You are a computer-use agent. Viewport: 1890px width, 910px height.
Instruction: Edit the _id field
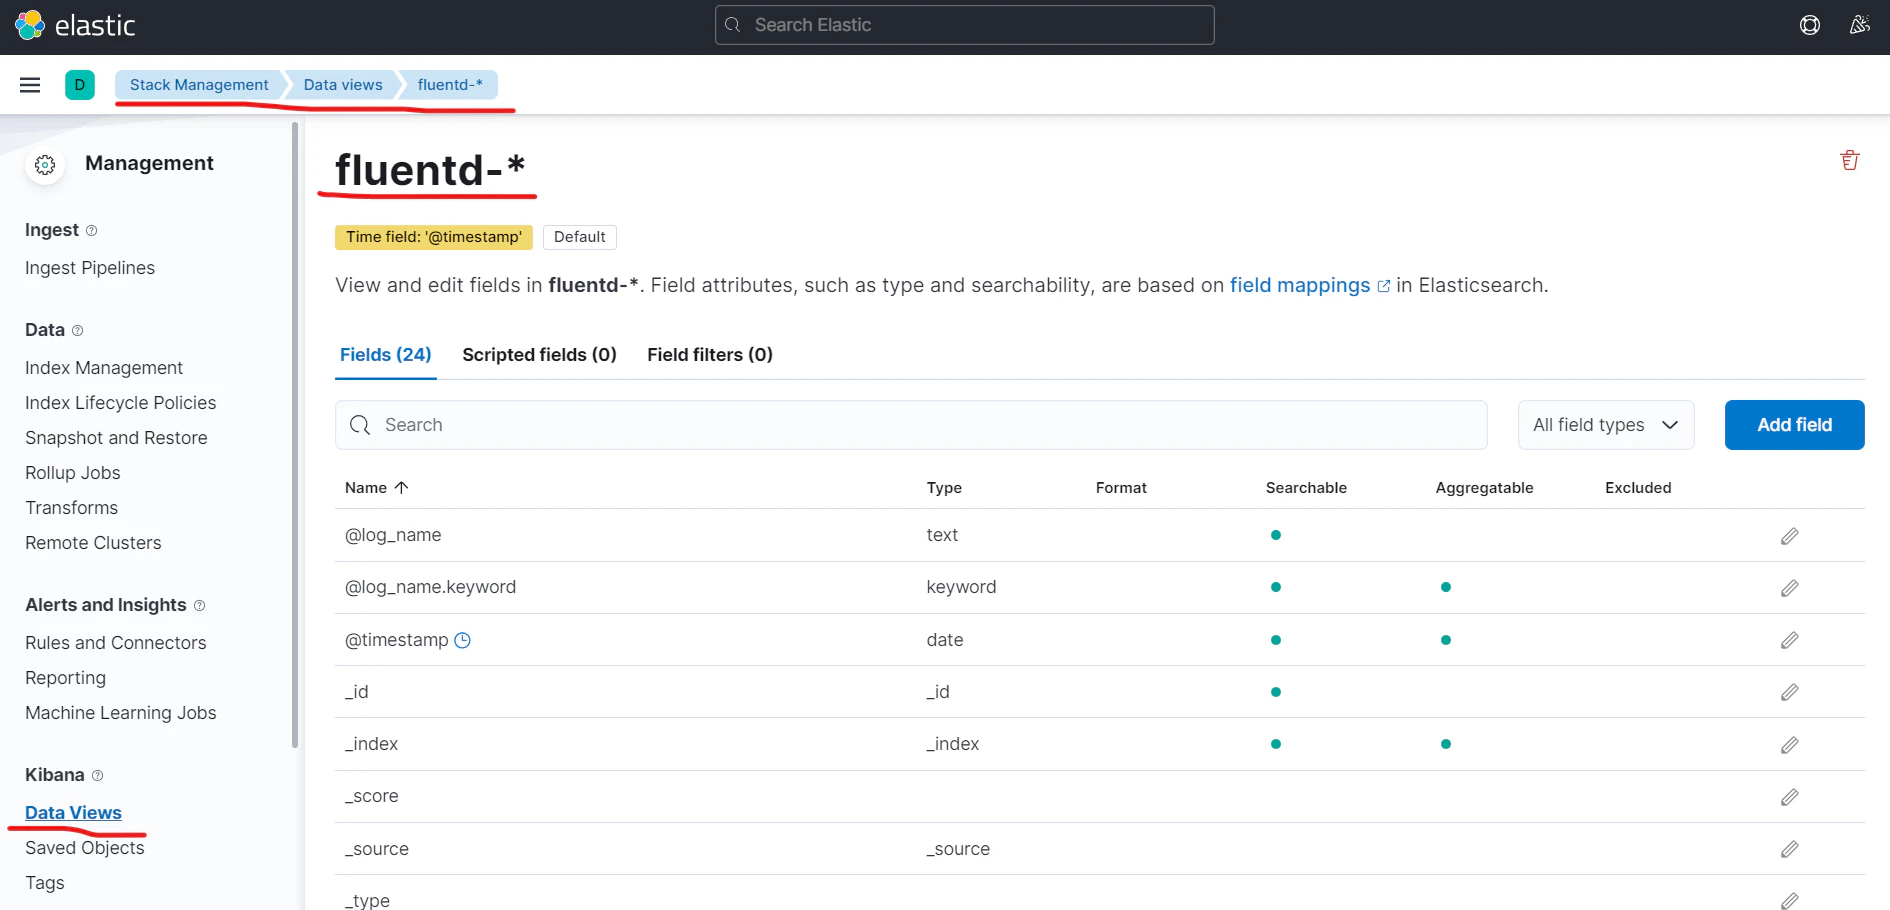1790,692
